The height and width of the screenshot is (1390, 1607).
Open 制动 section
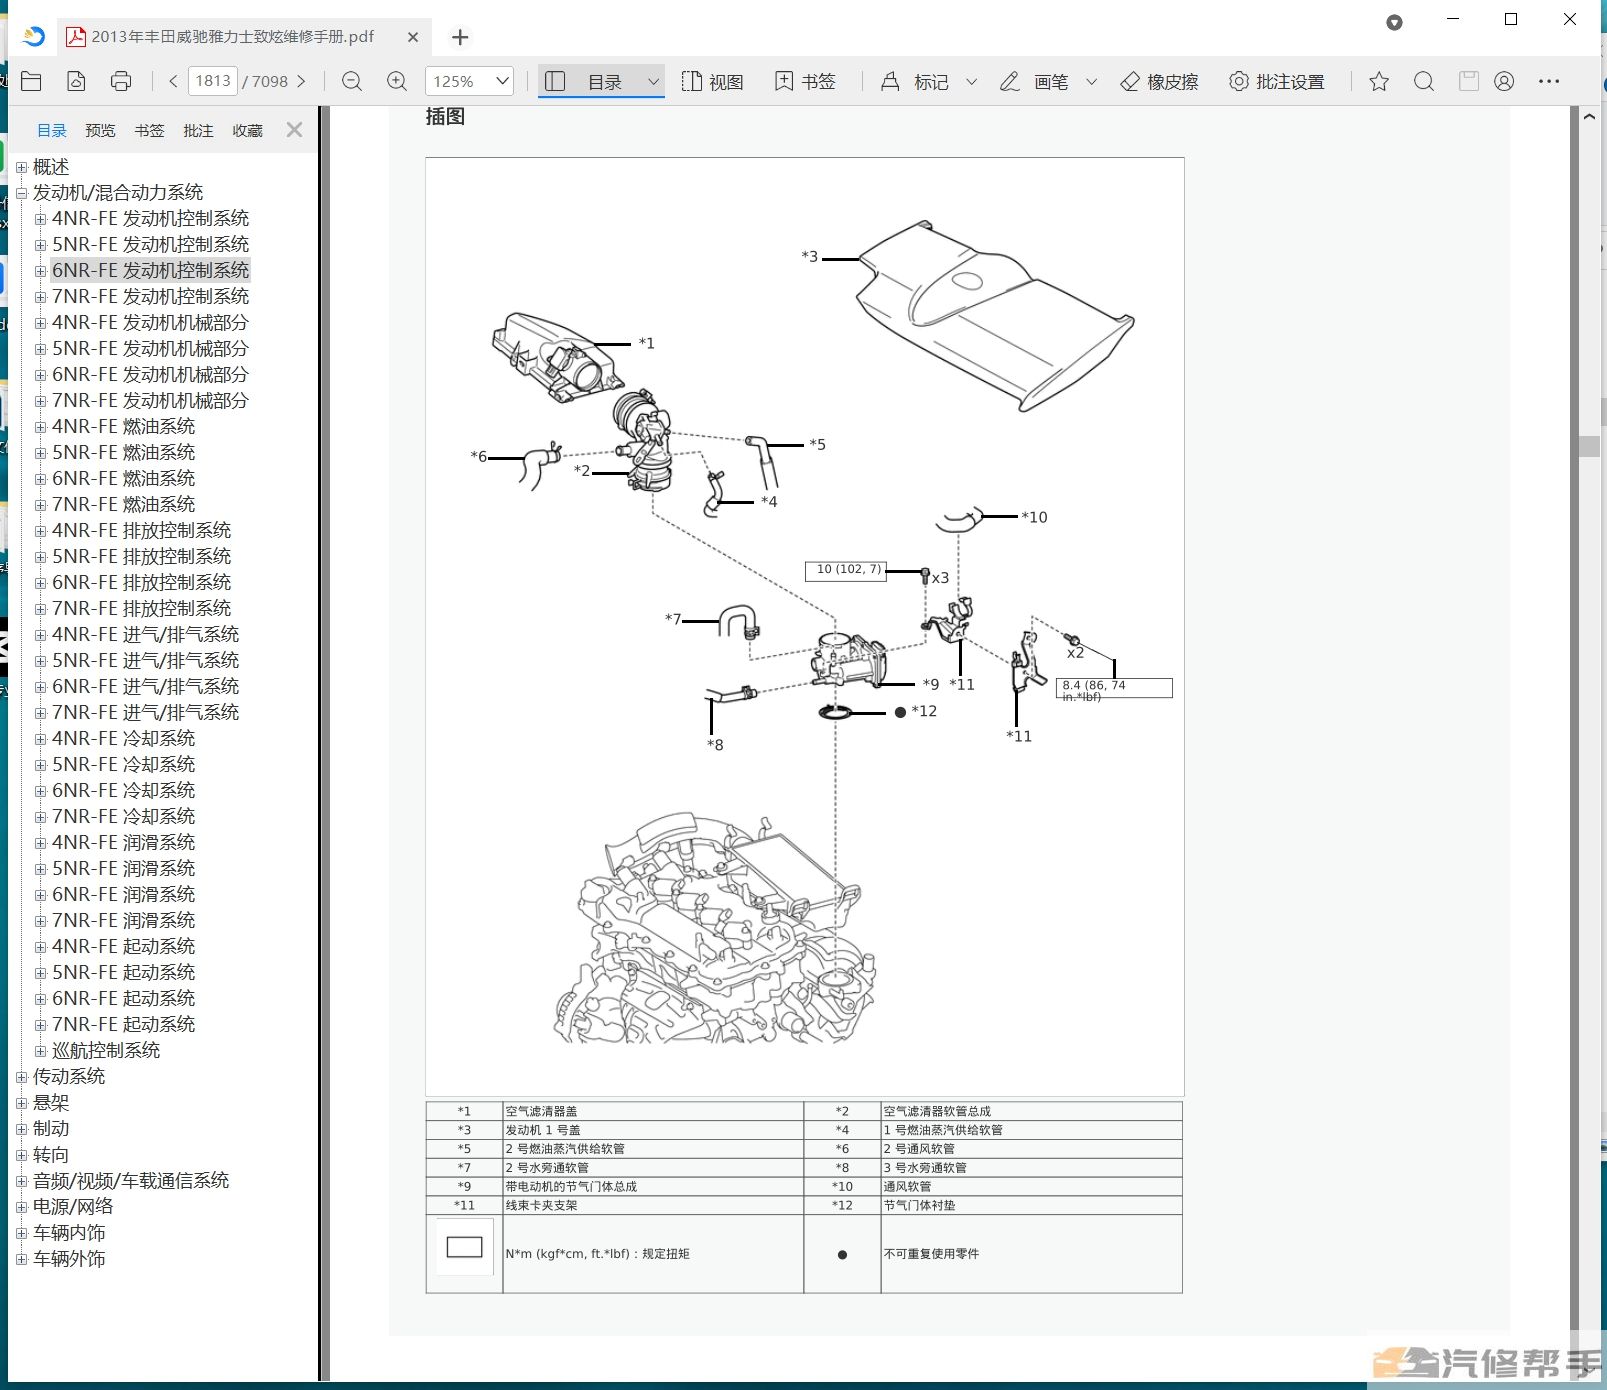coord(51,1128)
